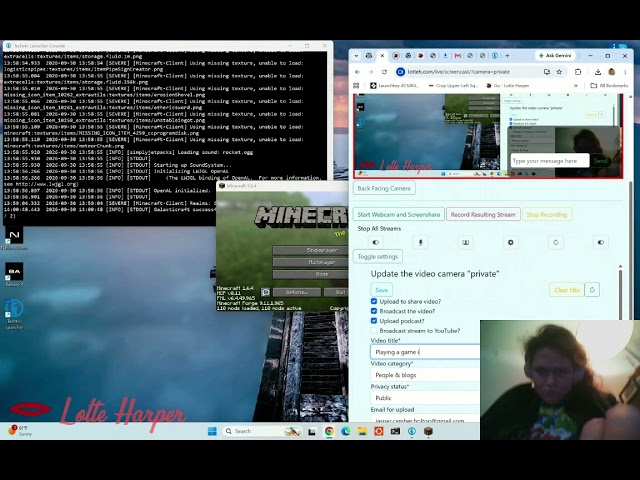Switch to the download-icon tab
The height and width of the screenshot is (480, 640).
(445, 56)
